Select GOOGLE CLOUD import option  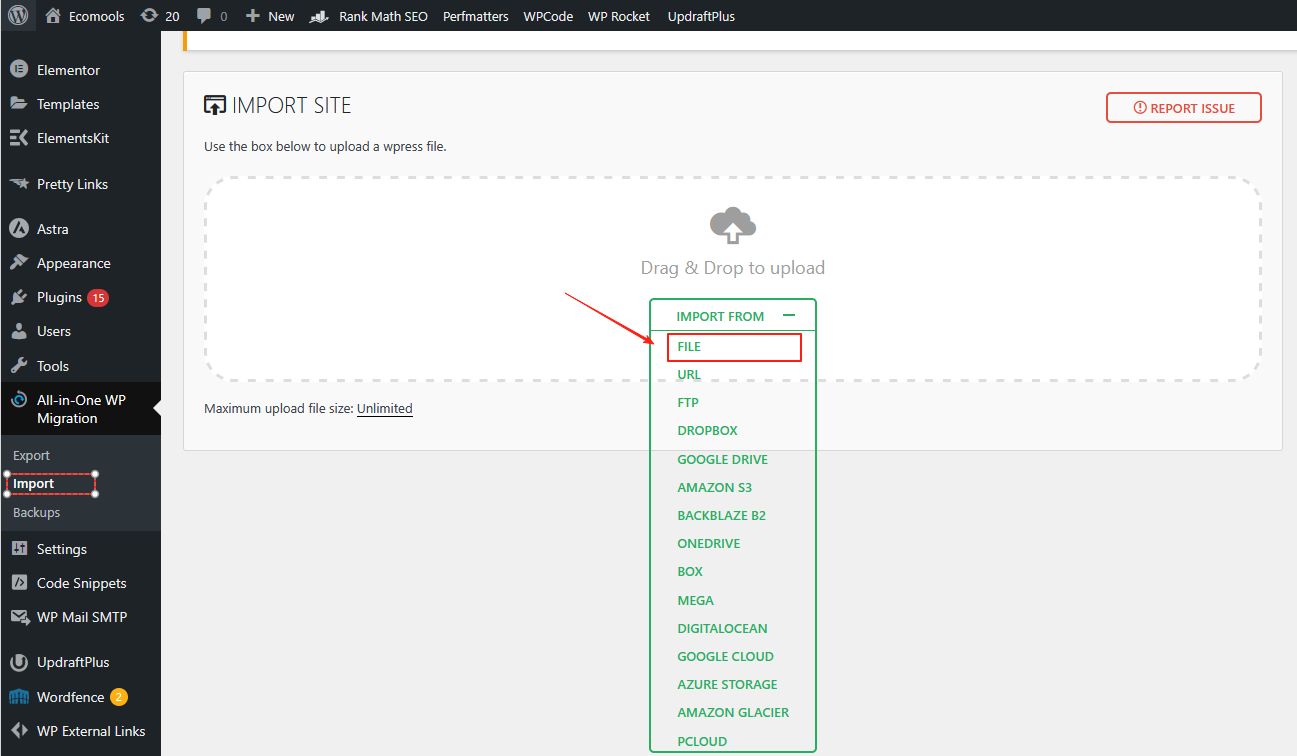pyautogui.click(x=725, y=656)
